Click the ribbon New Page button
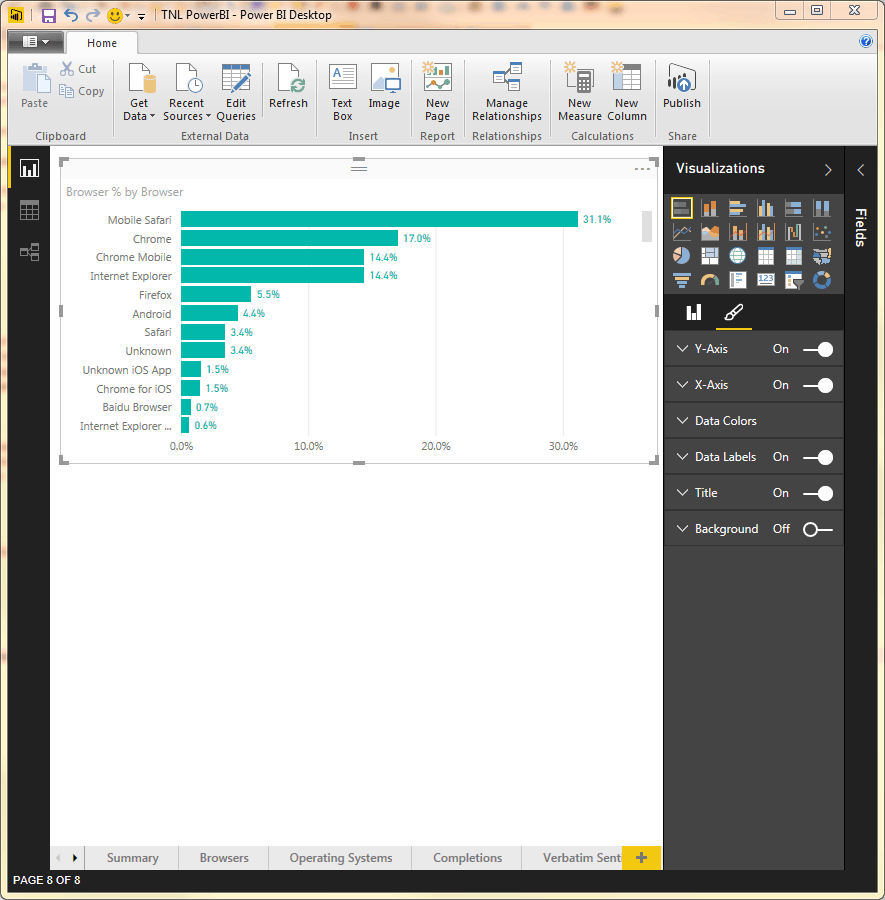Image resolution: width=885 pixels, height=900 pixels. click(437, 91)
